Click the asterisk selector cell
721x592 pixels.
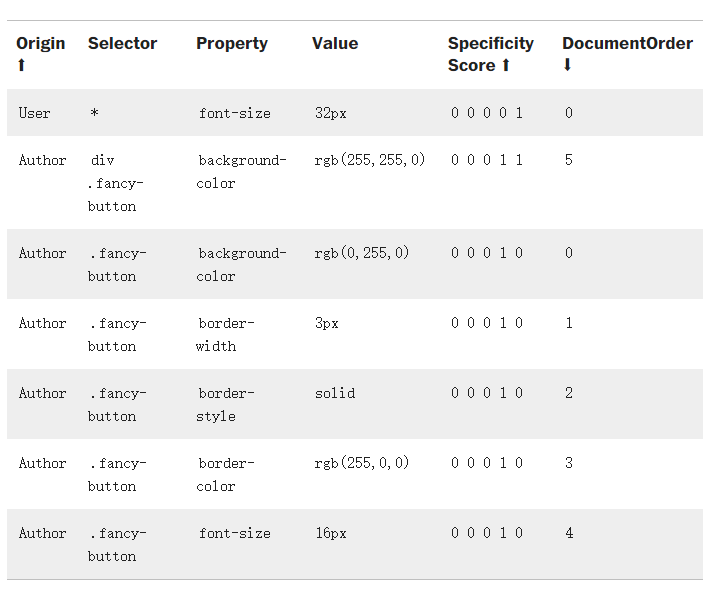(x=94, y=113)
